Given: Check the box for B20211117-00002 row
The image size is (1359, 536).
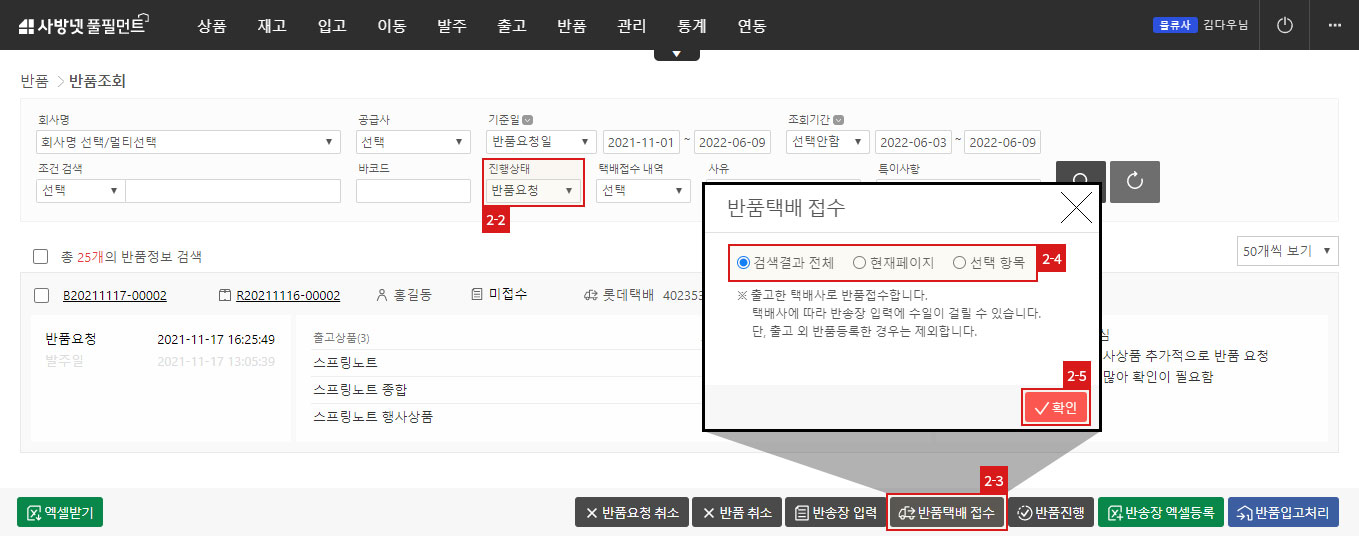Looking at the screenshot, I should [x=41, y=296].
